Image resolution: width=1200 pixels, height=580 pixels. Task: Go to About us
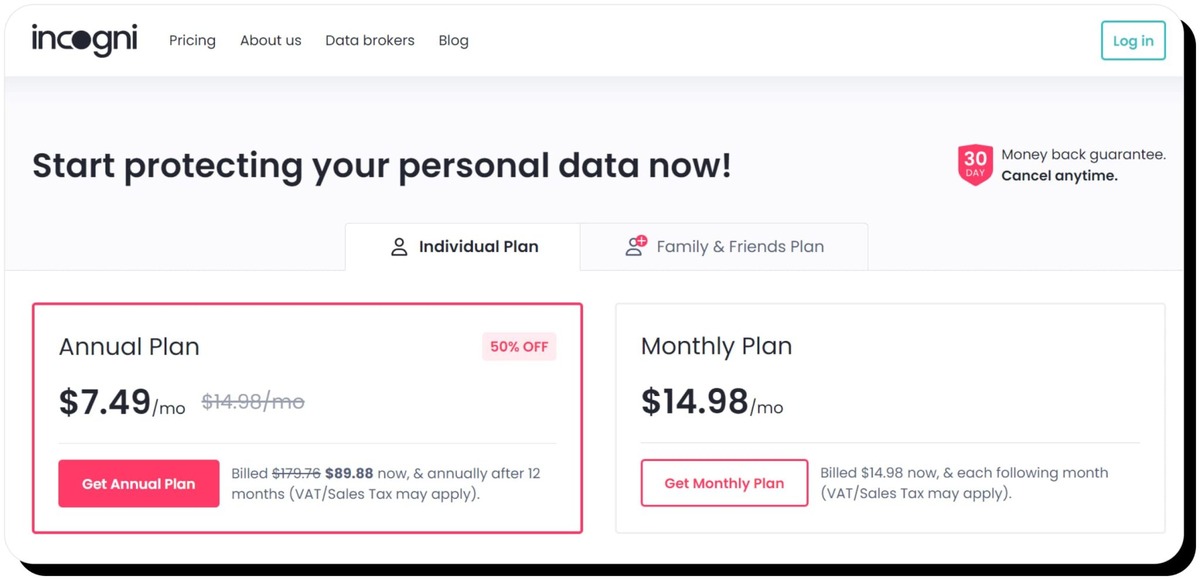270,41
